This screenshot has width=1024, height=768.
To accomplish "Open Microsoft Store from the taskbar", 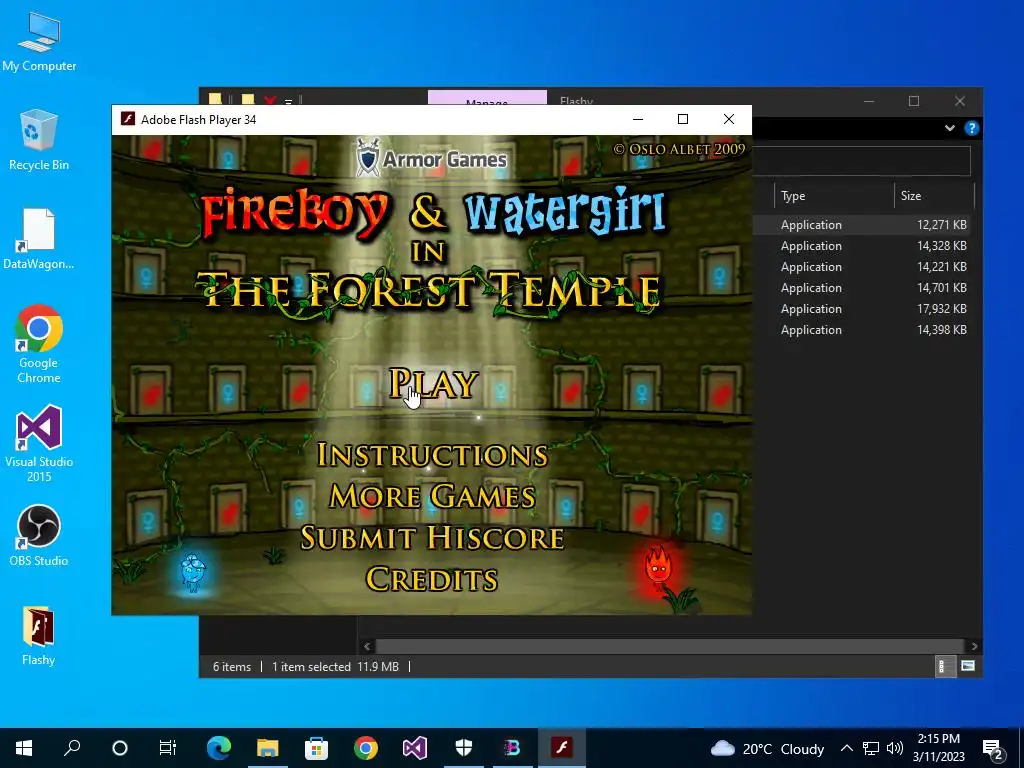I will [x=317, y=748].
